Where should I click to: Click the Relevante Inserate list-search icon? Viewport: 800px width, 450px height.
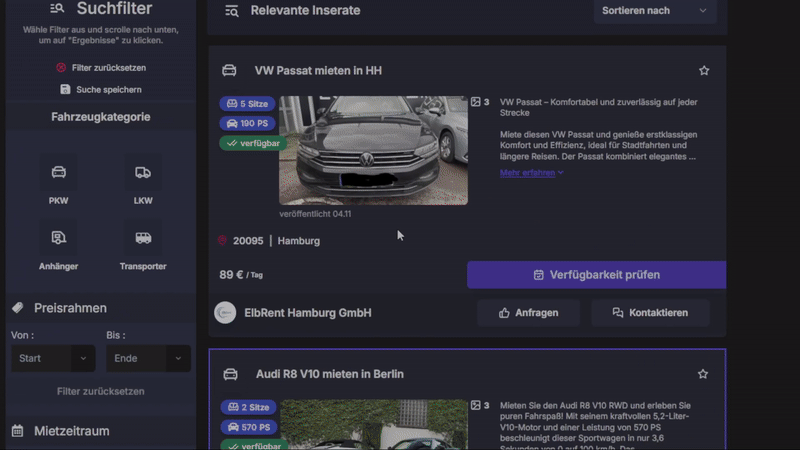pyautogui.click(x=232, y=11)
